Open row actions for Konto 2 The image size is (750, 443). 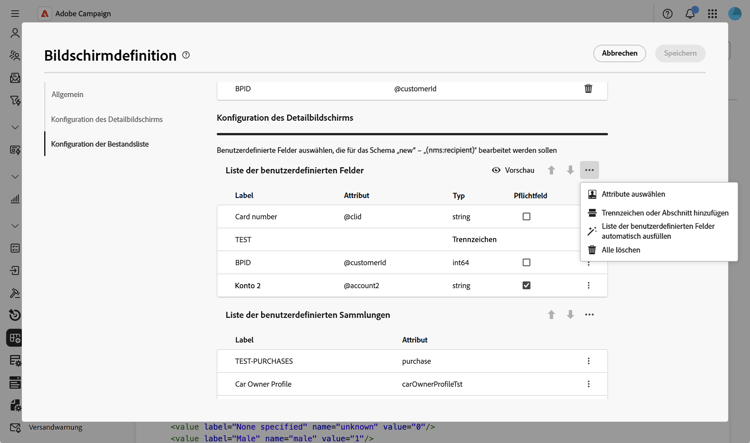[588, 286]
